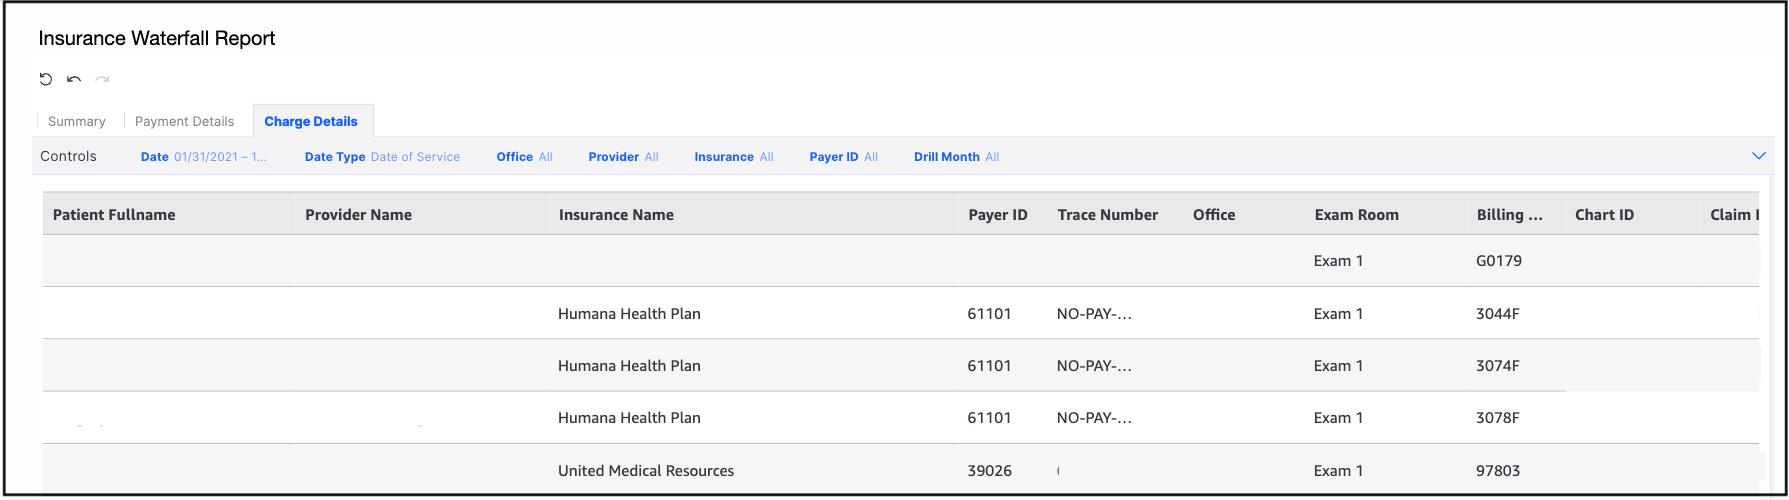Open the Date range filter control
1789x500 pixels.
click(204, 157)
